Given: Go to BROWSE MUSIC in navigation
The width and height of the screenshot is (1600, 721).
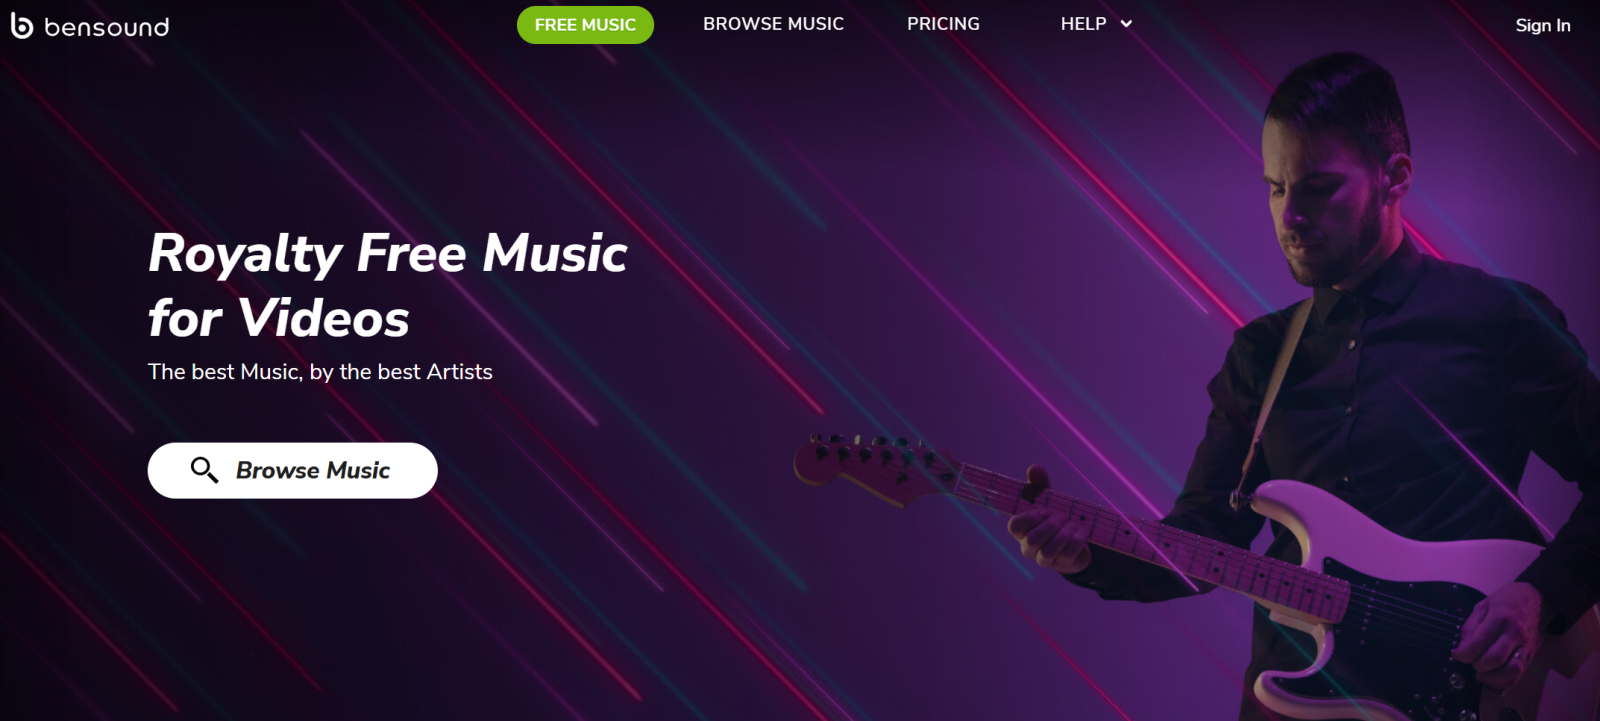Looking at the screenshot, I should pos(773,24).
